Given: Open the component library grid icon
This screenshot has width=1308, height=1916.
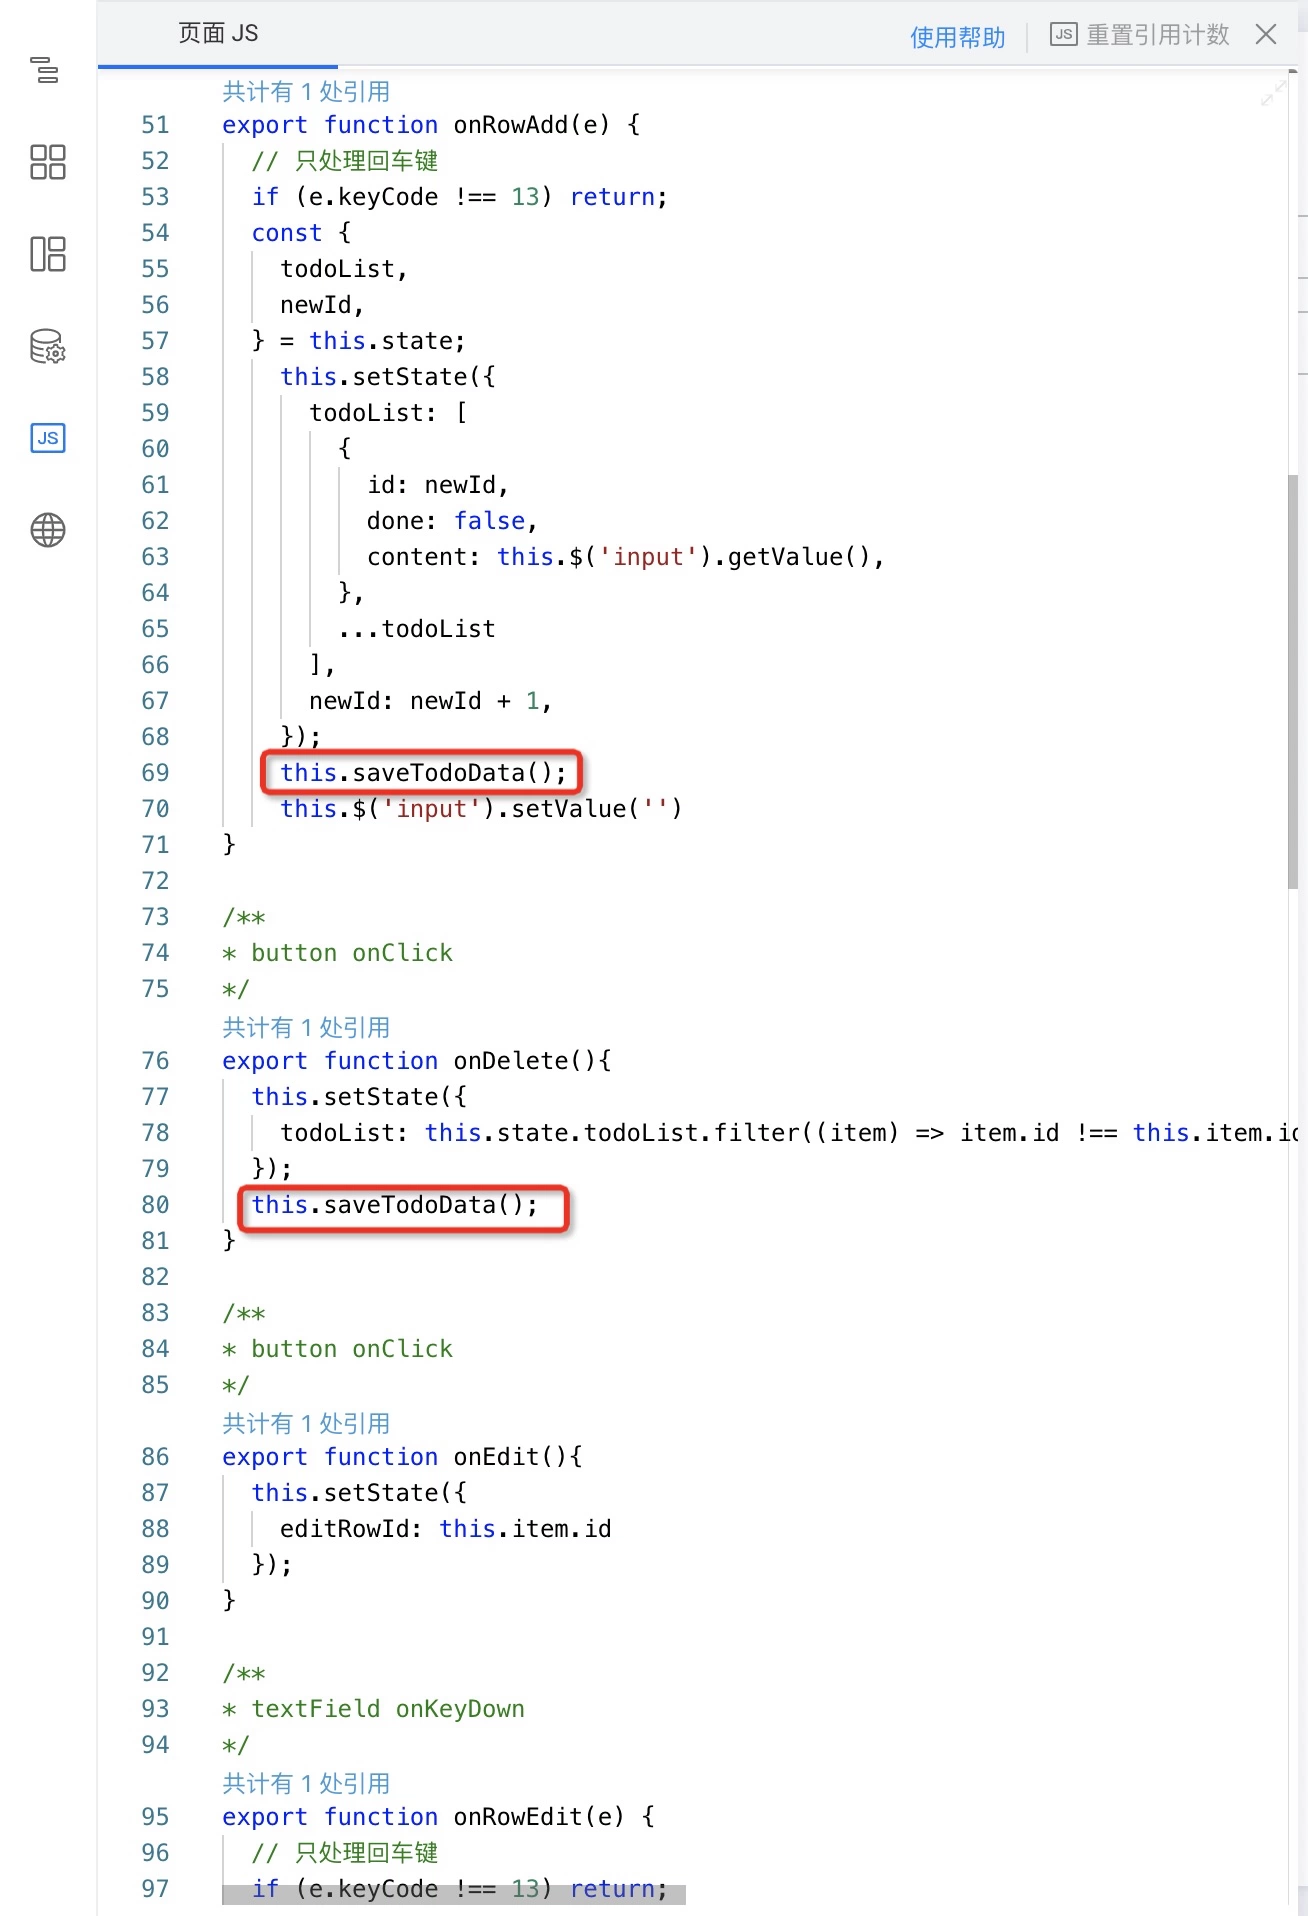Looking at the screenshot, I should click(47, 162).
